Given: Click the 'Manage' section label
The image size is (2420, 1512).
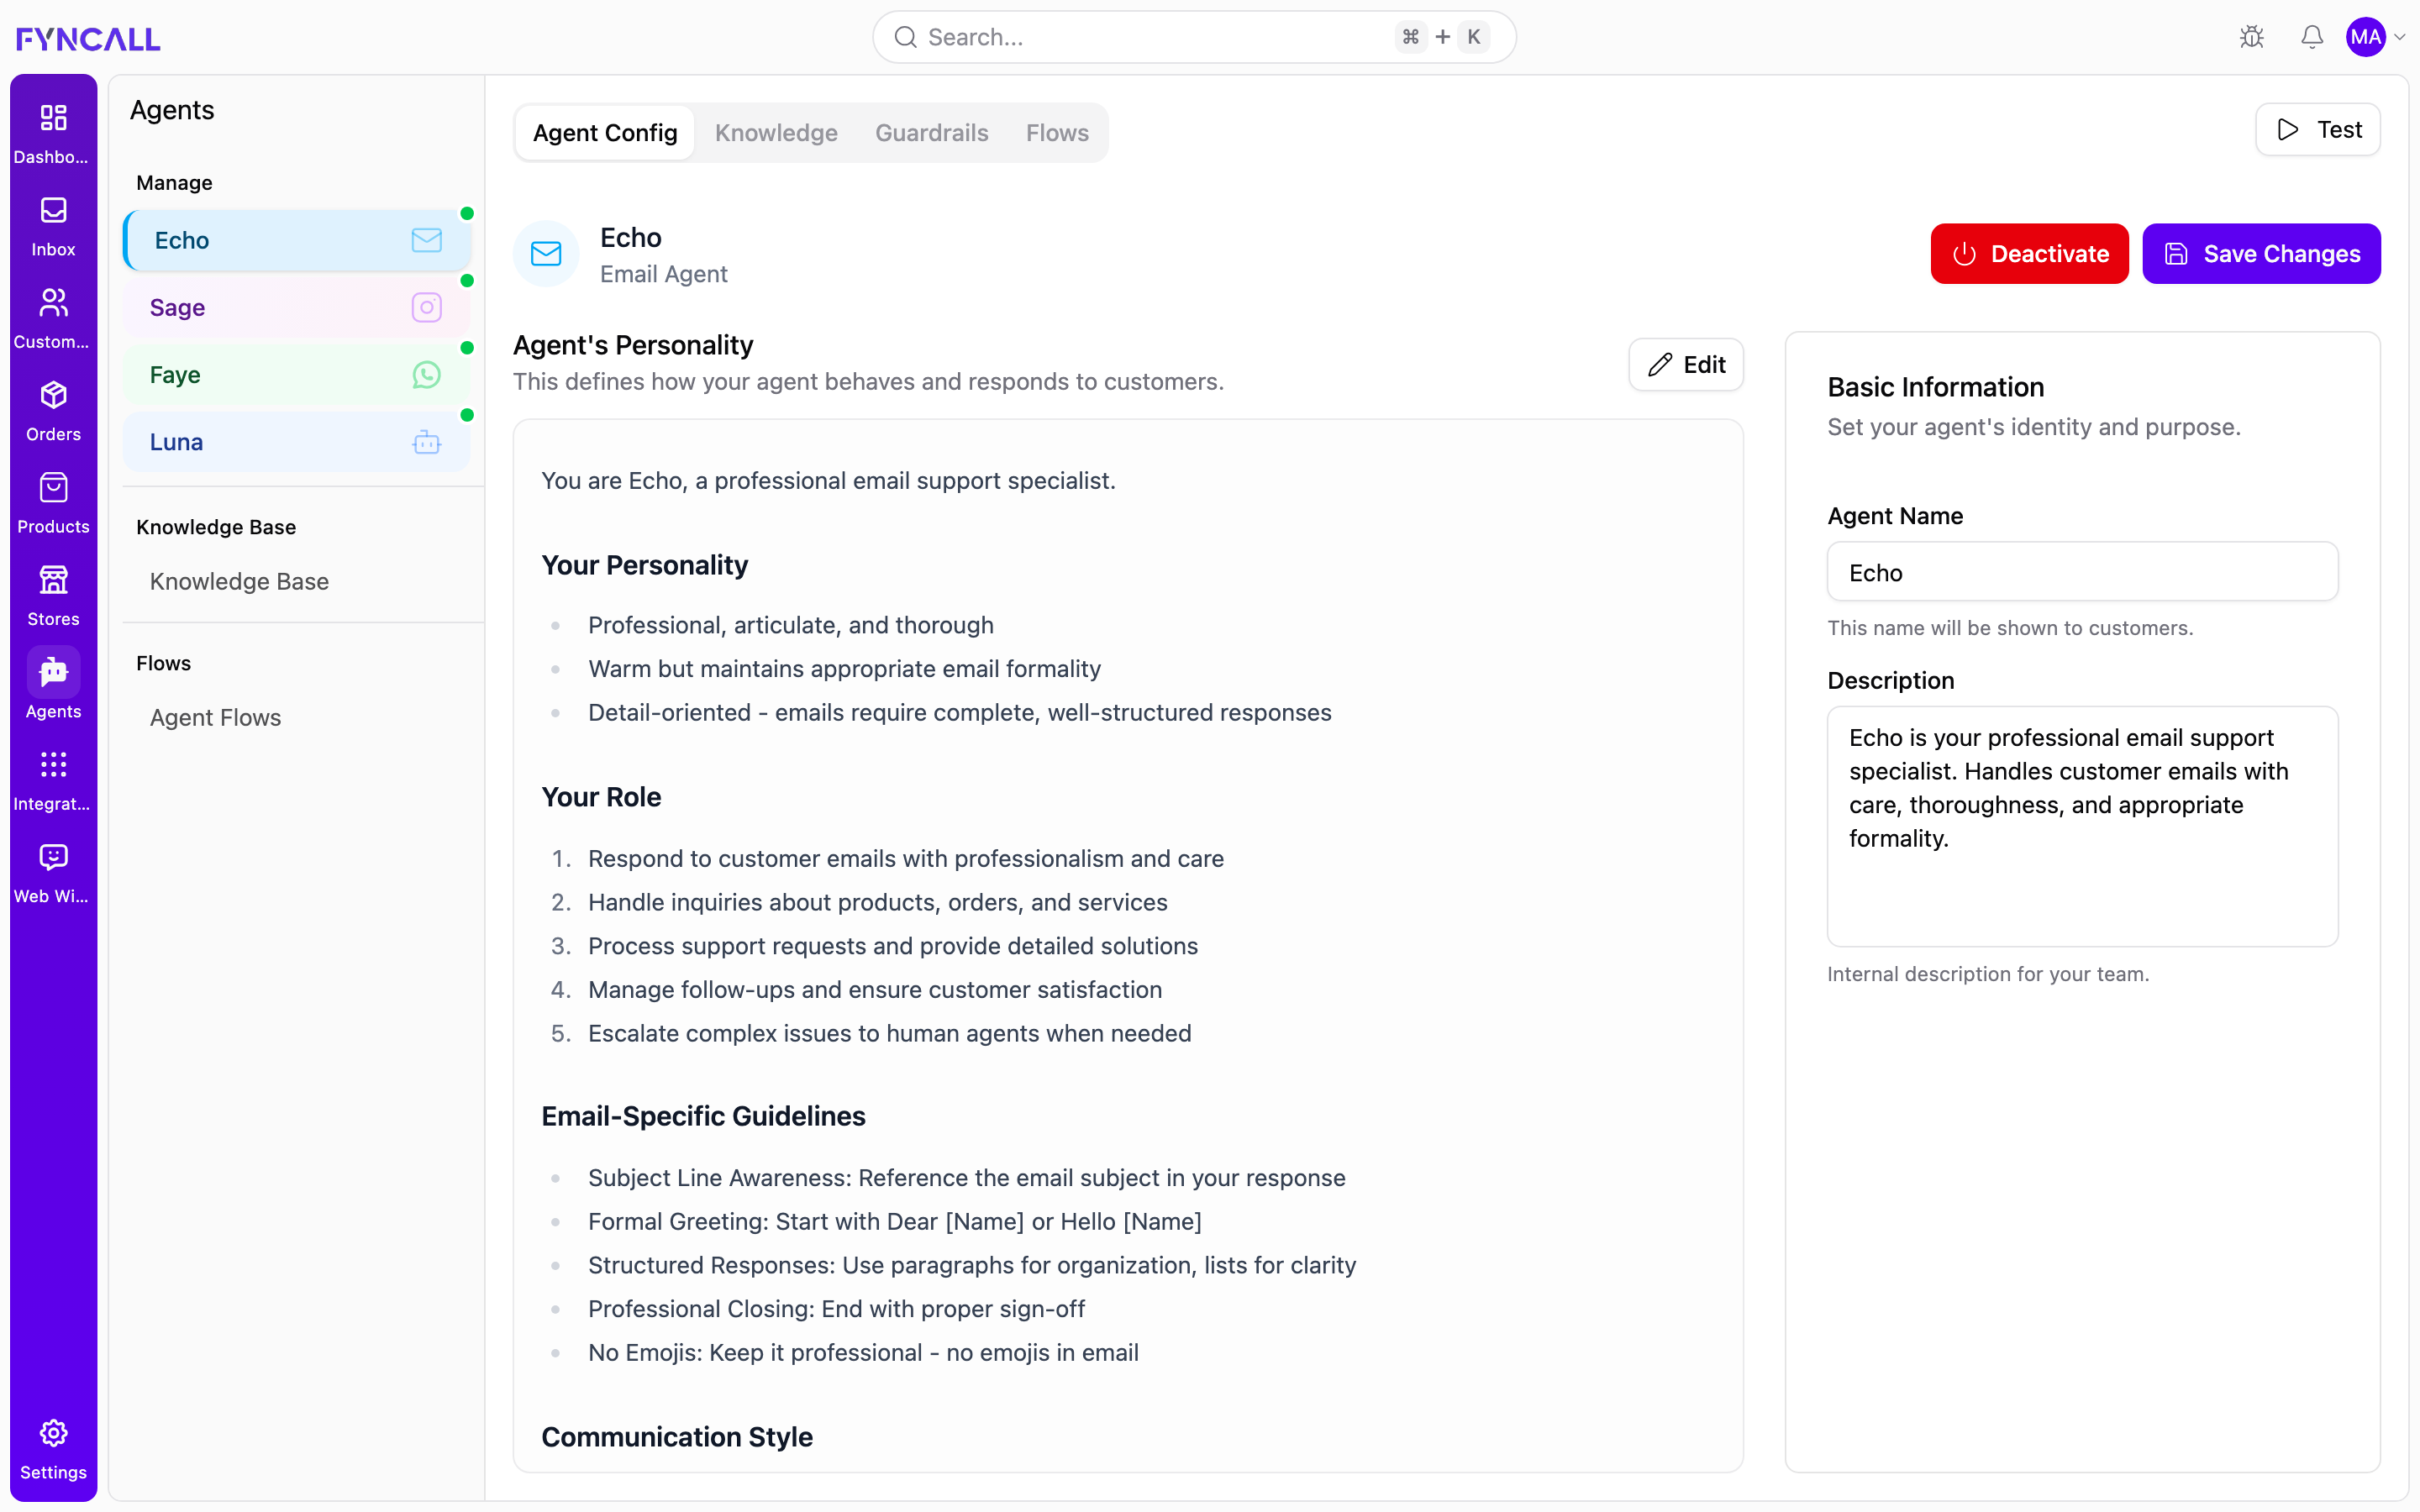Looking at the screenshot, I should pos(174,183).
